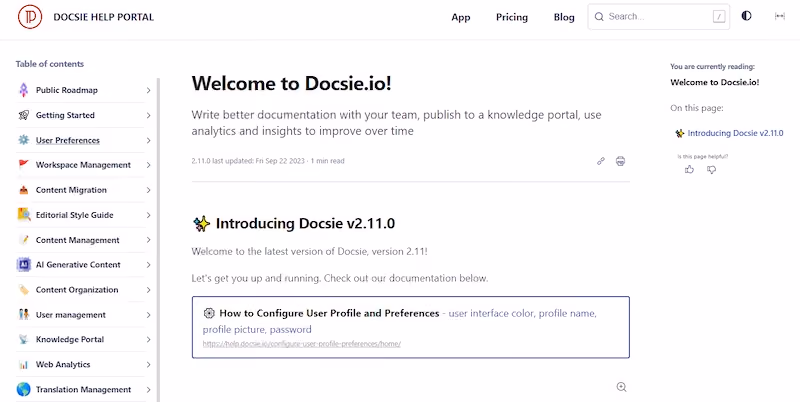The width and height of the screenshot is (800, 402).
Task: Open Editorial Style Guide in contents
Action: tap(74, 215)
